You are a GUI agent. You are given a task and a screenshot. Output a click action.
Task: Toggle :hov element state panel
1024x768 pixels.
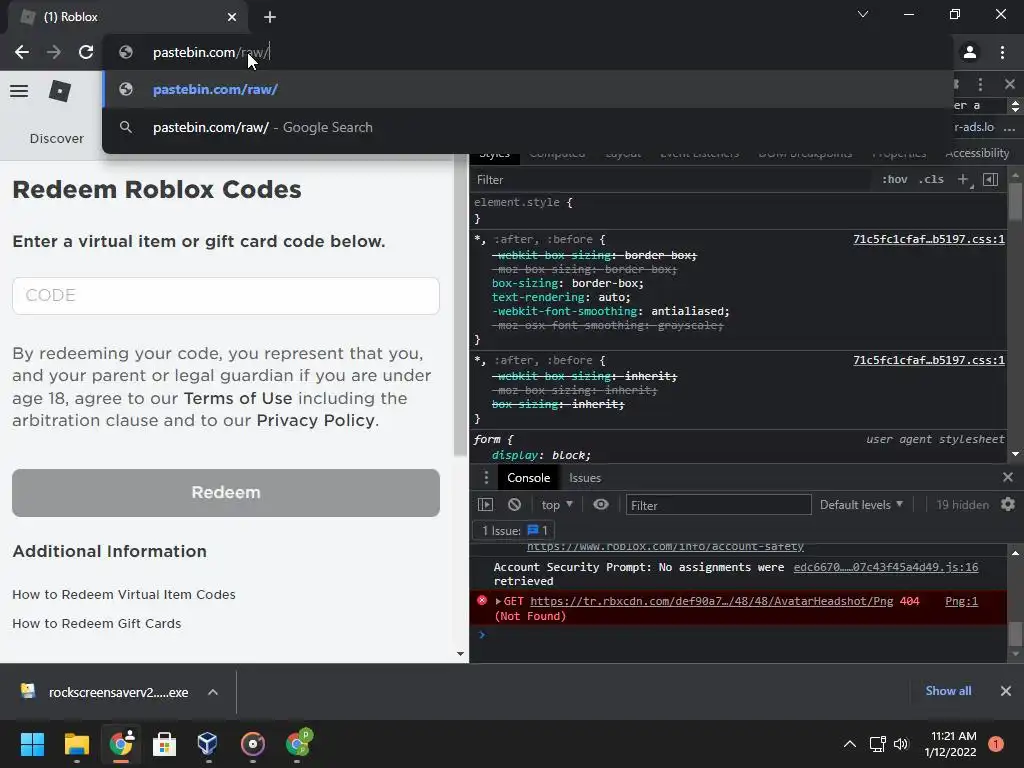[x=895, y=180]
